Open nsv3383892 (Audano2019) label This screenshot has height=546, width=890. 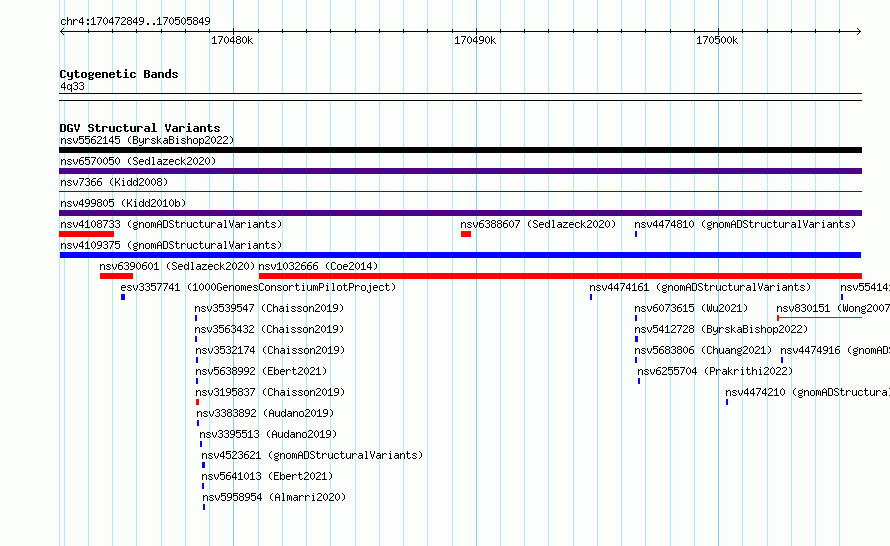click(x=265, y=413)
